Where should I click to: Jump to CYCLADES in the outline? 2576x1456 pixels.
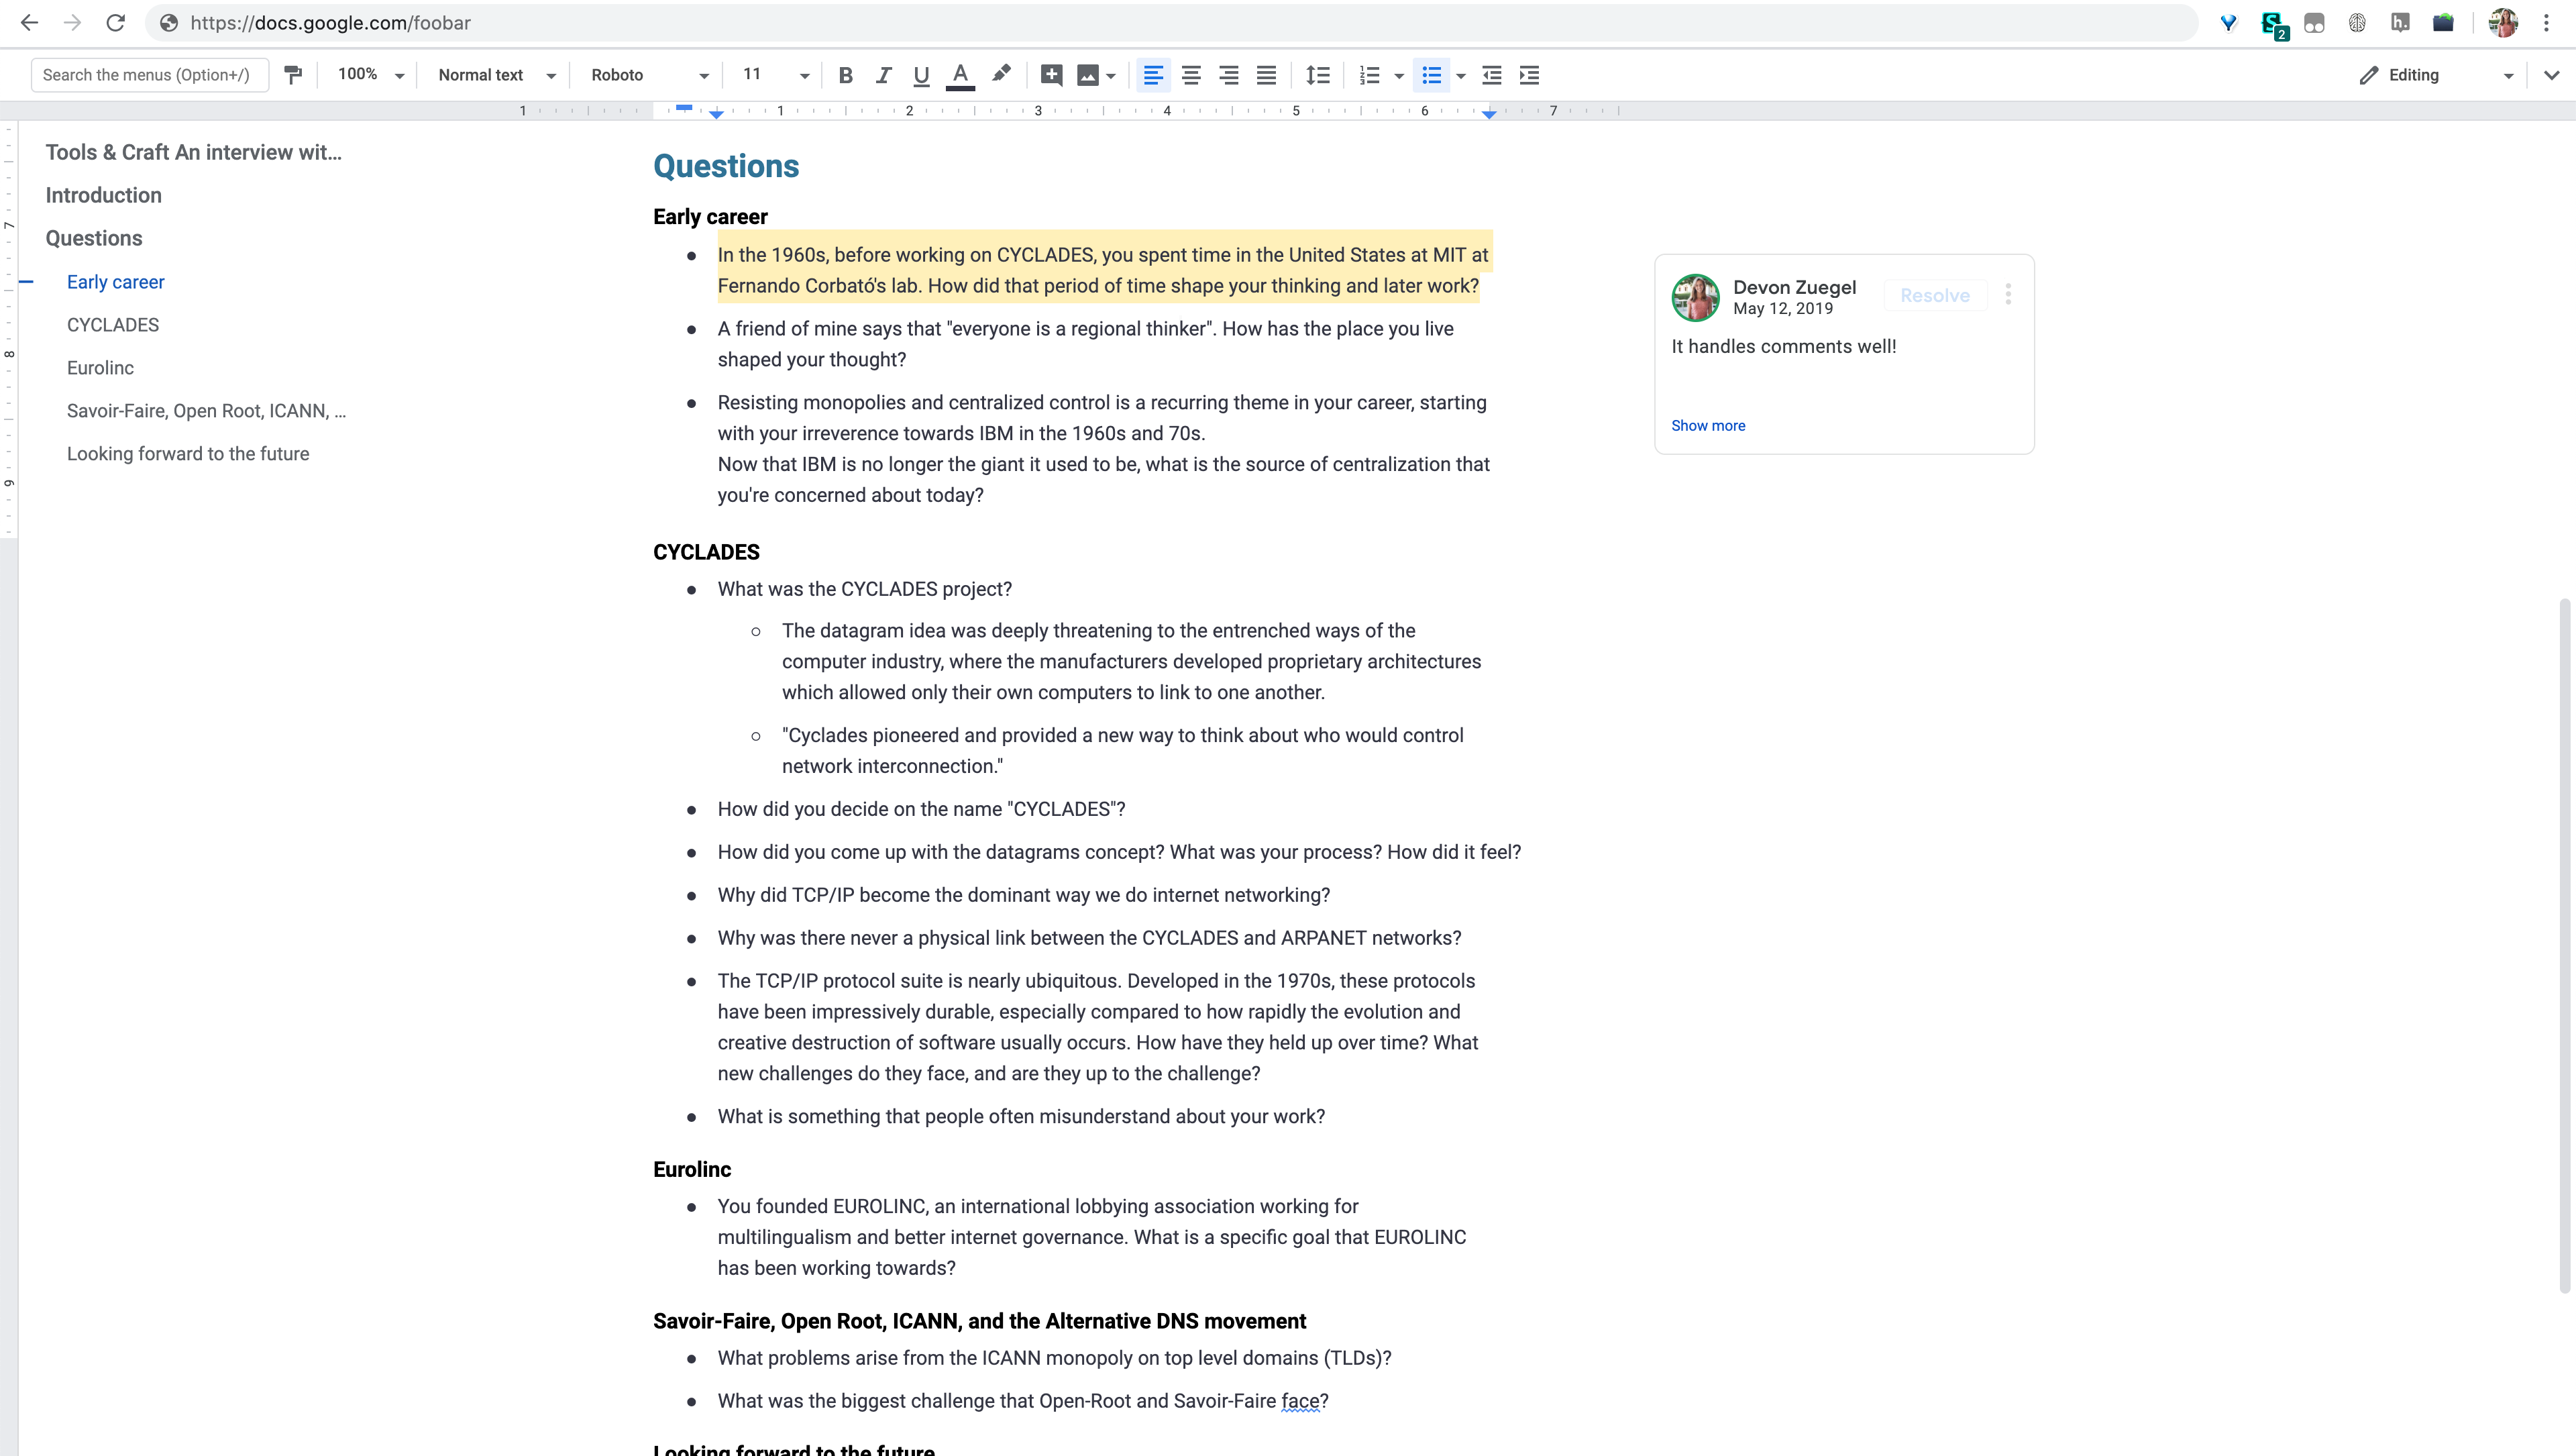113,325
